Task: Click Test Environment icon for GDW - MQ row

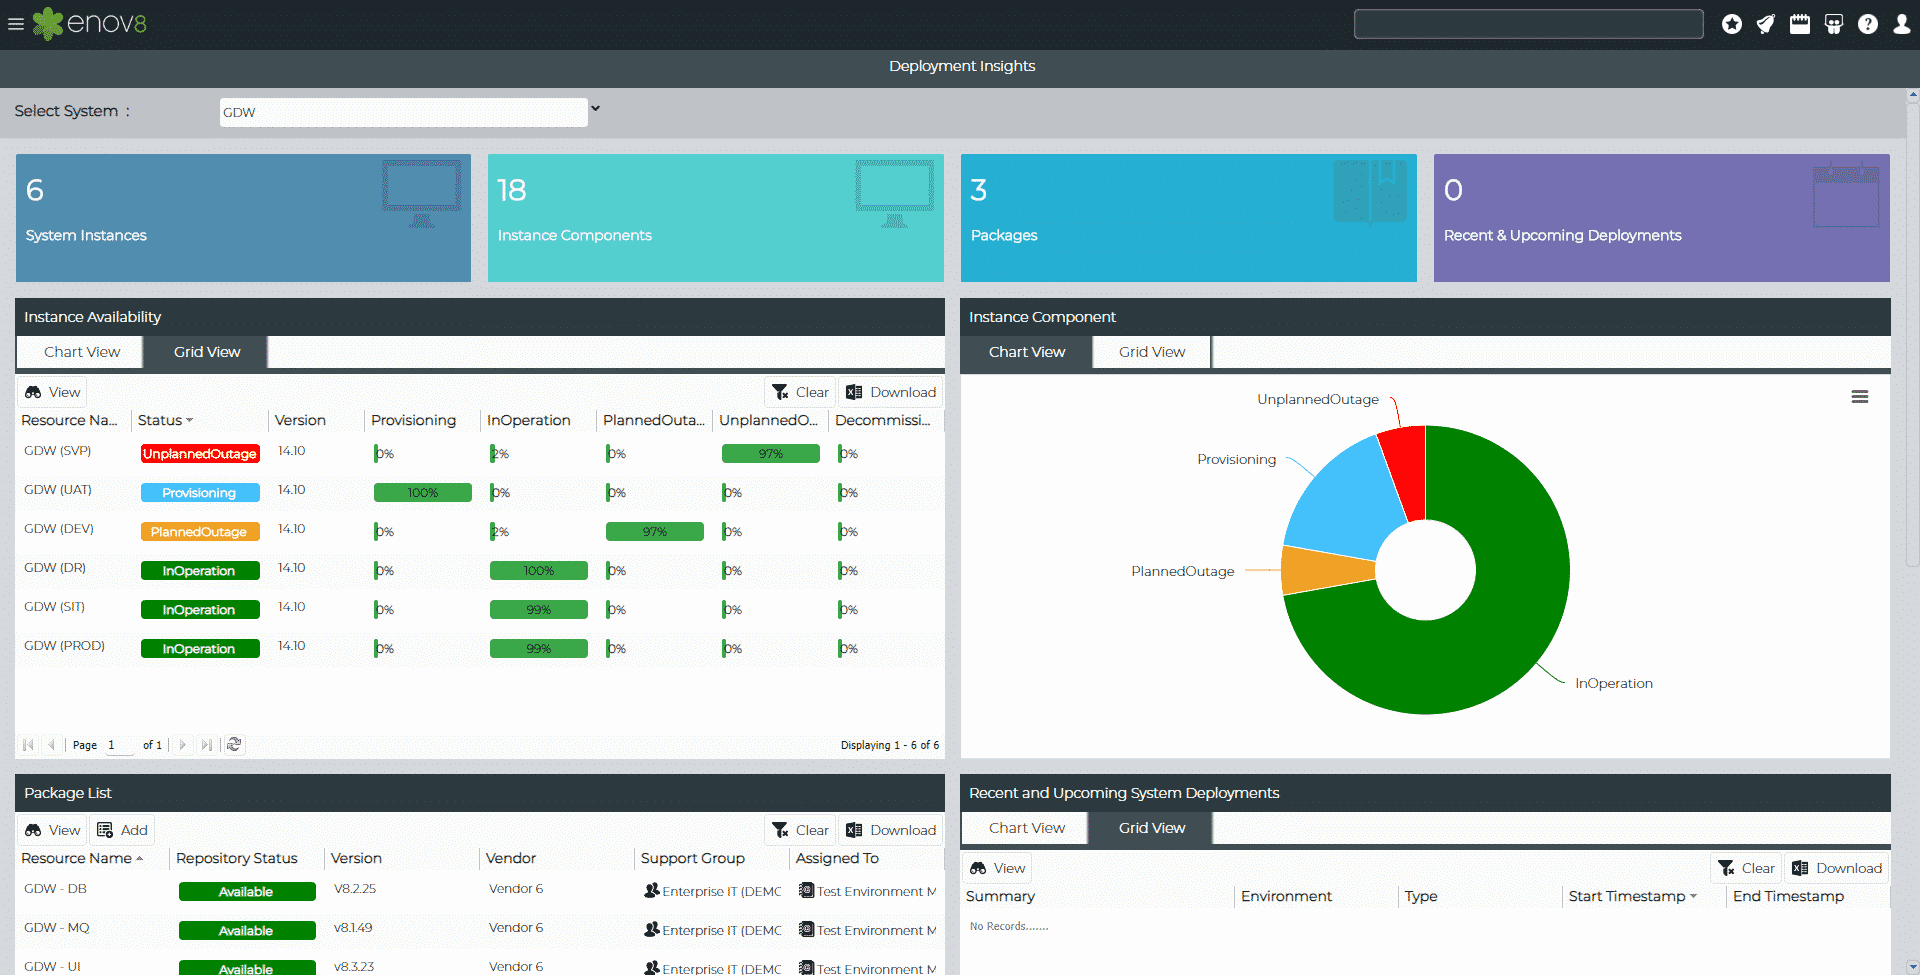Action: point(806,929)
